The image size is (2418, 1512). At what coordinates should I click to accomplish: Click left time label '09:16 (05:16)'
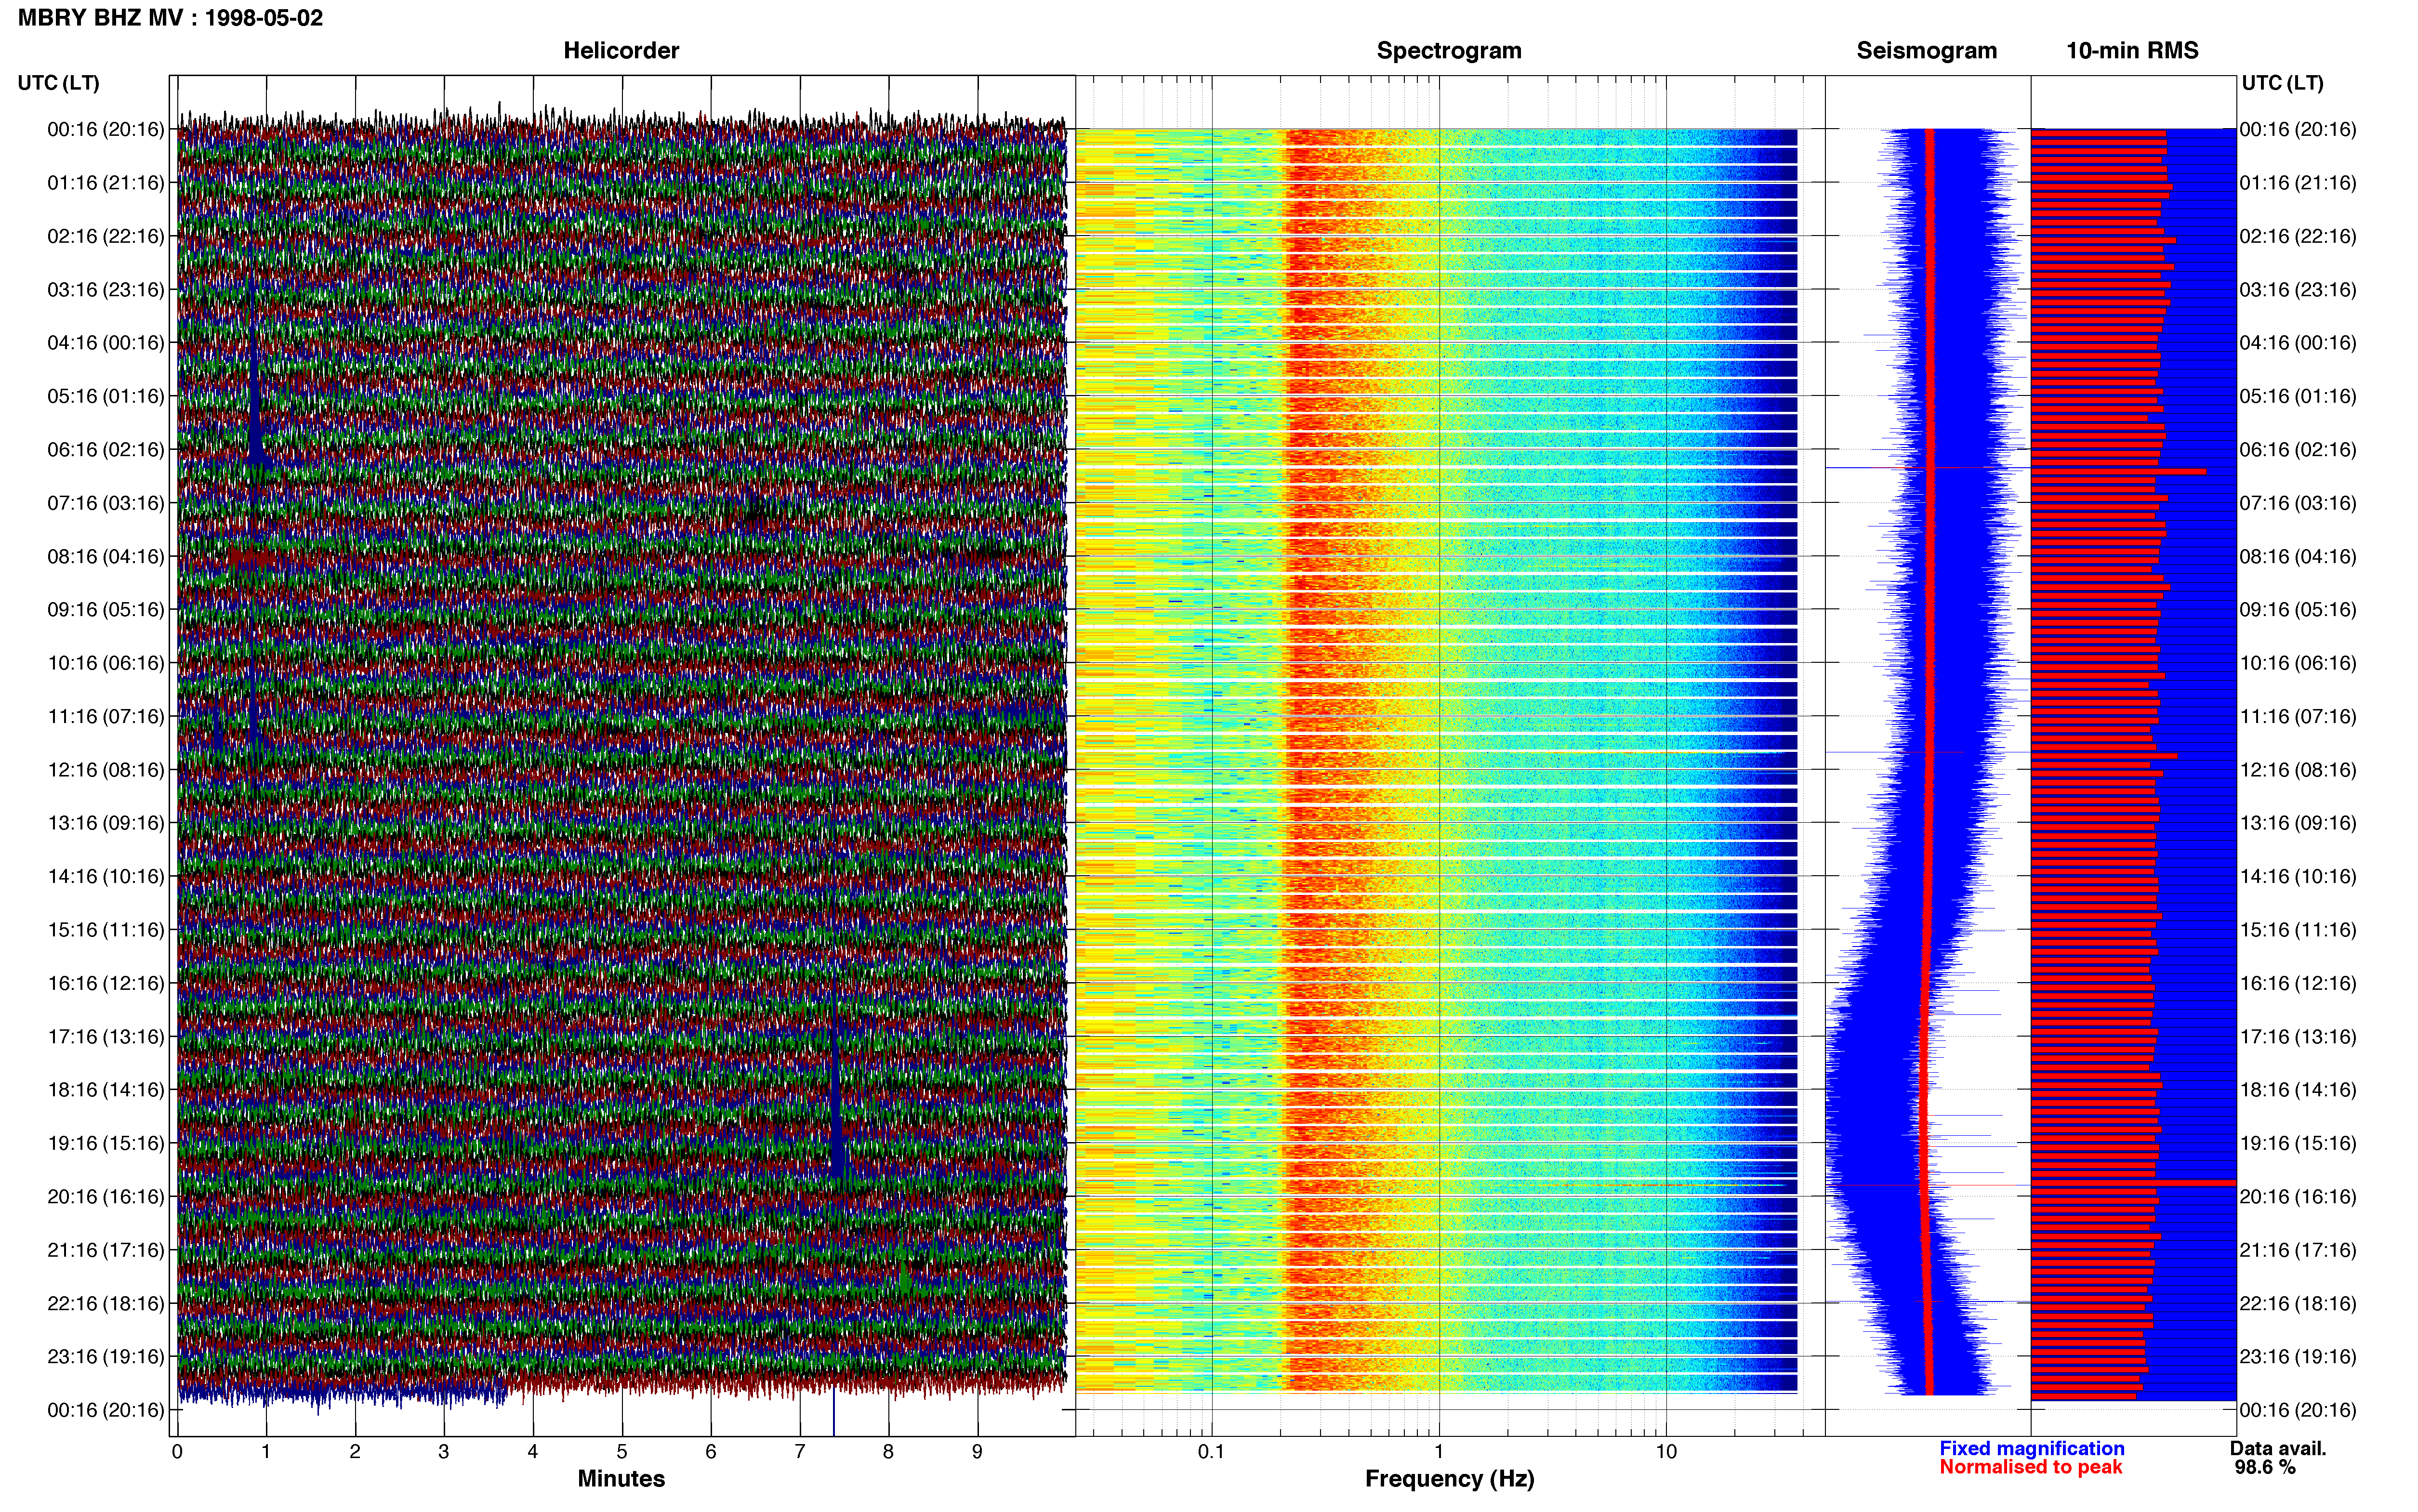click(106, 610)
